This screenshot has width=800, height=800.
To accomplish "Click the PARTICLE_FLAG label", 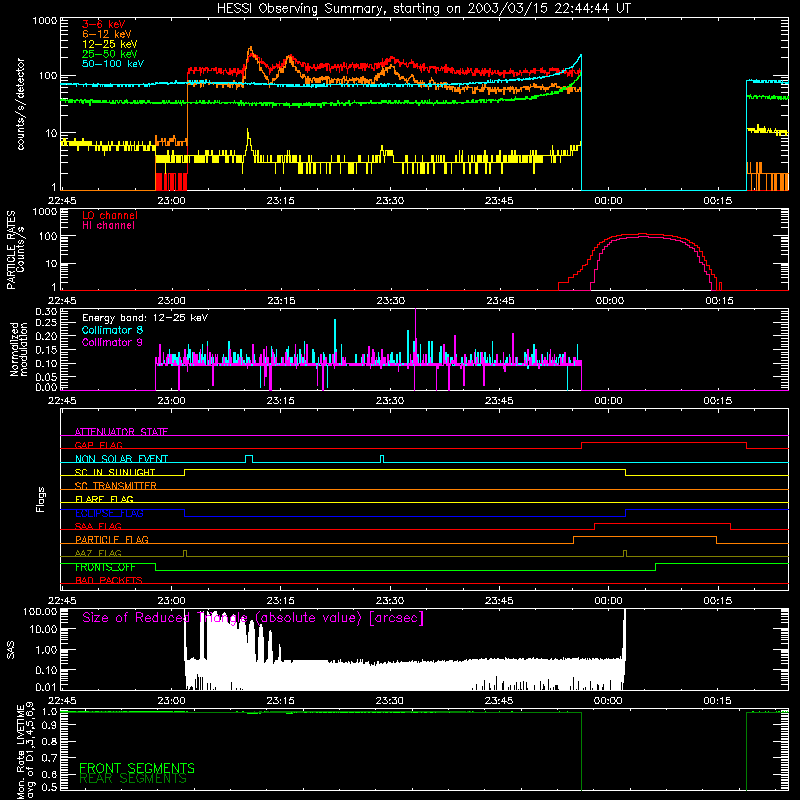I will click(112, 539).
